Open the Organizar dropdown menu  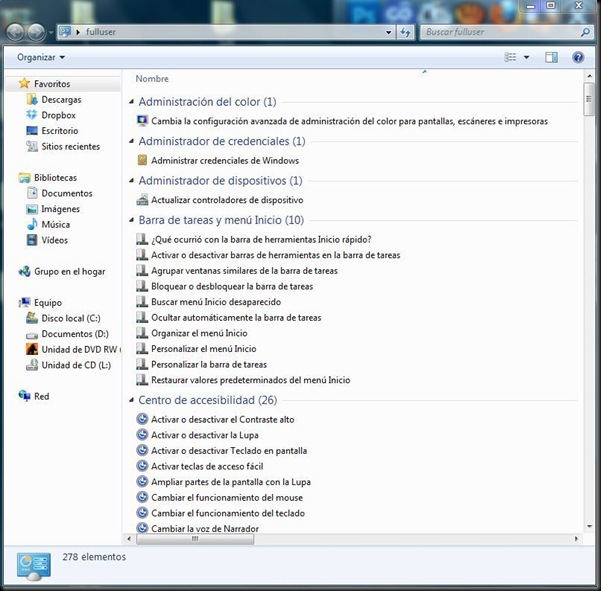[41, 57]
